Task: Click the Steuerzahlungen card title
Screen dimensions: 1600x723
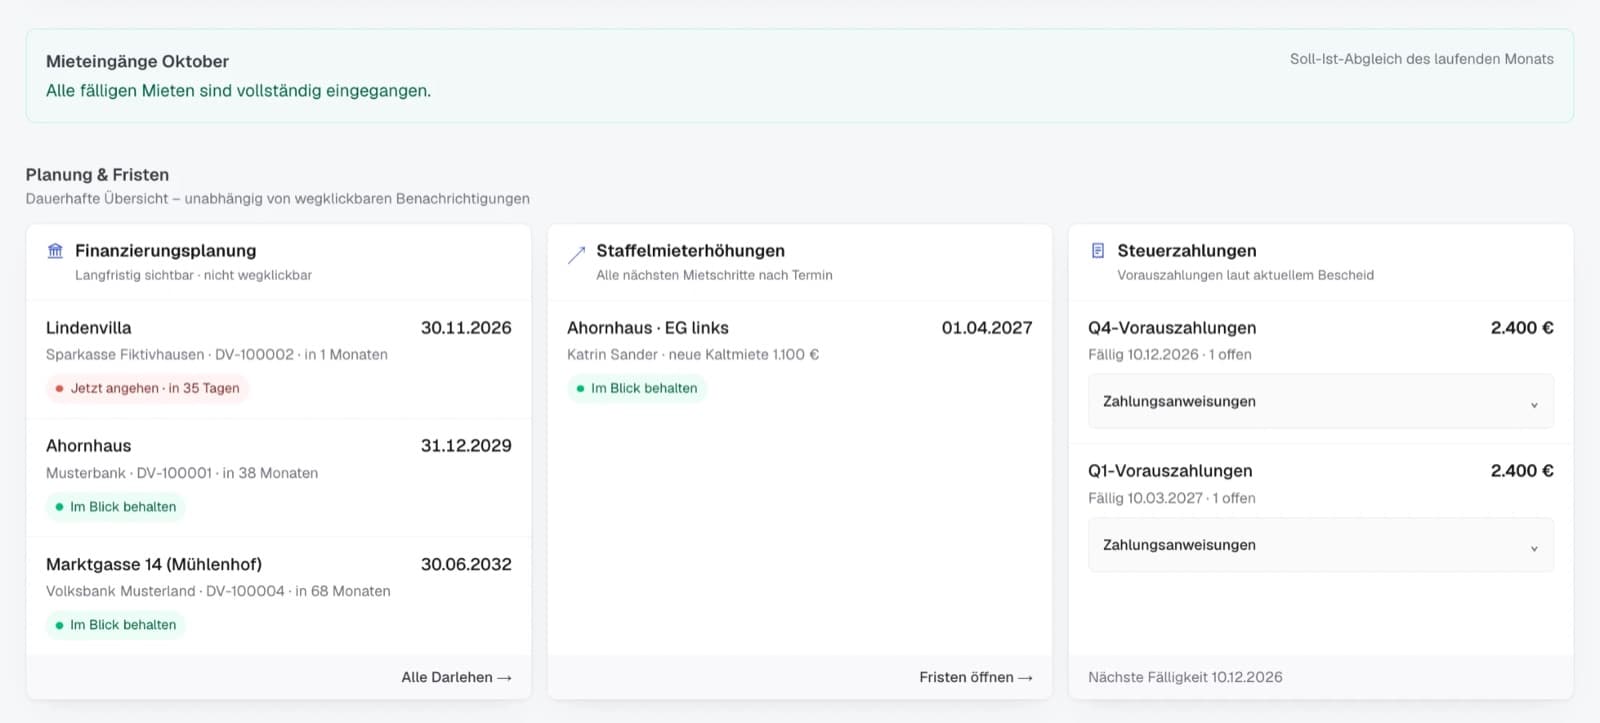Action: coord(1187,251)
